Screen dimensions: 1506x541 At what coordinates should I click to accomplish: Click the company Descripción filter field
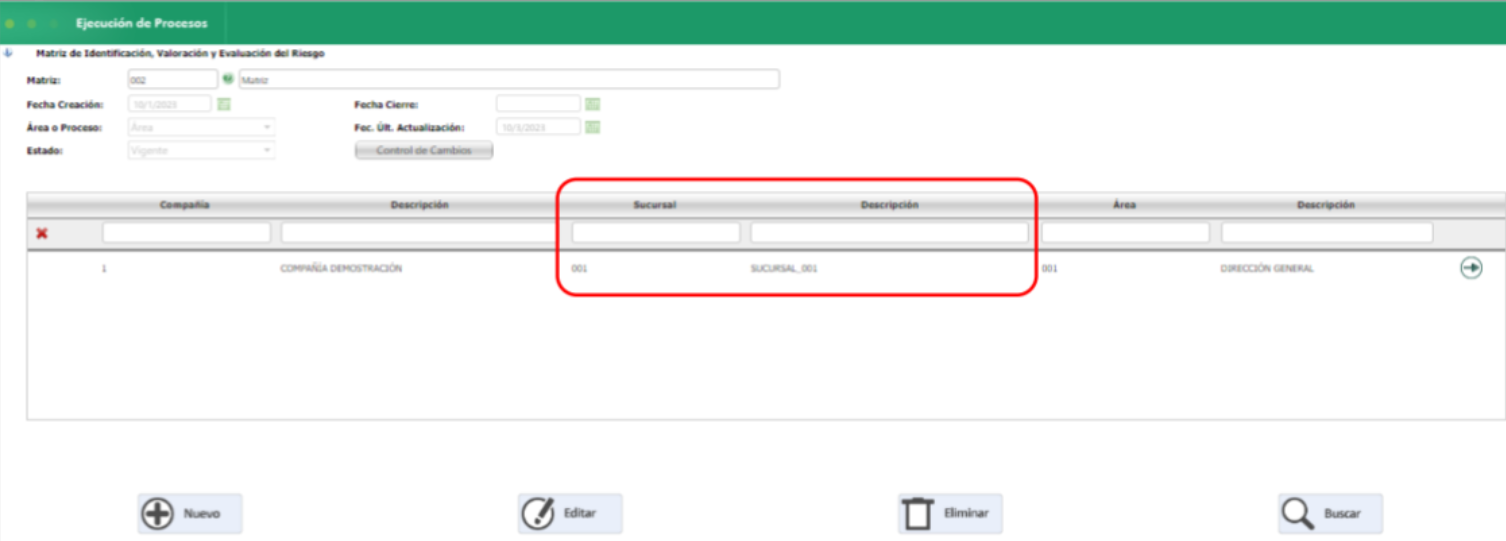pos(420,233)
